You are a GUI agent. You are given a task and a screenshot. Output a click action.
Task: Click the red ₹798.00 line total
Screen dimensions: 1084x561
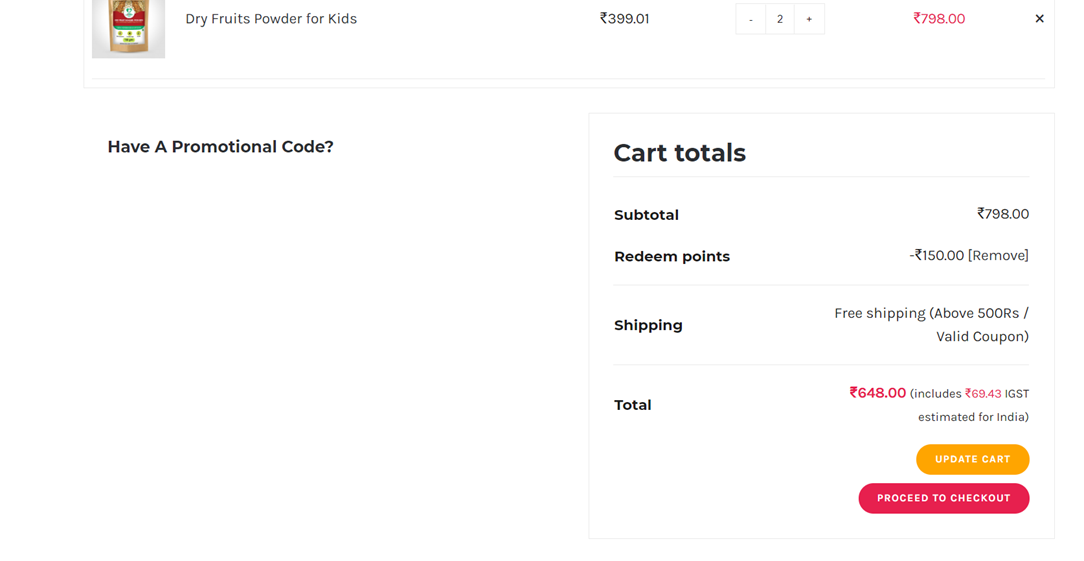pos(939,19)
